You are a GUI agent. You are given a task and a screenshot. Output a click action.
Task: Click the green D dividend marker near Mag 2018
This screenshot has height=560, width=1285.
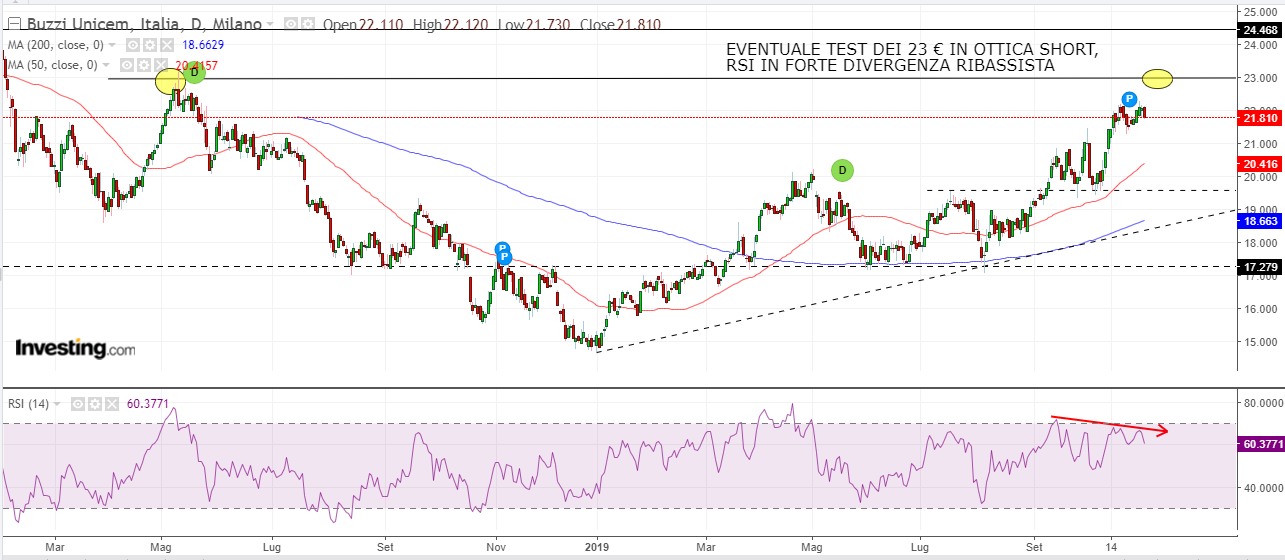194,72
